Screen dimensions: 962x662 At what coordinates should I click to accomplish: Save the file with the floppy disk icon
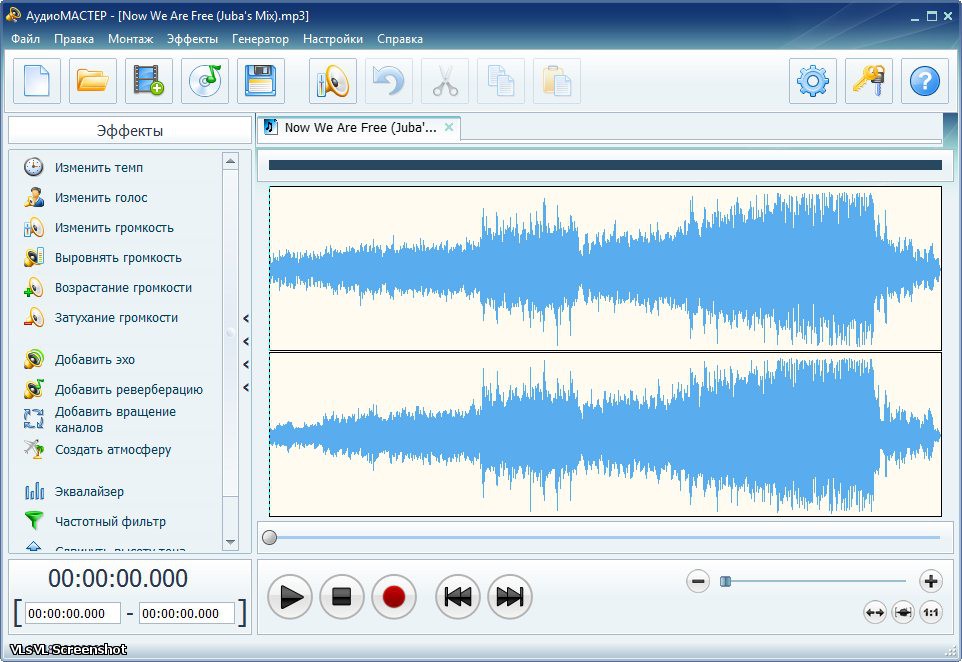tap(261, 81)
